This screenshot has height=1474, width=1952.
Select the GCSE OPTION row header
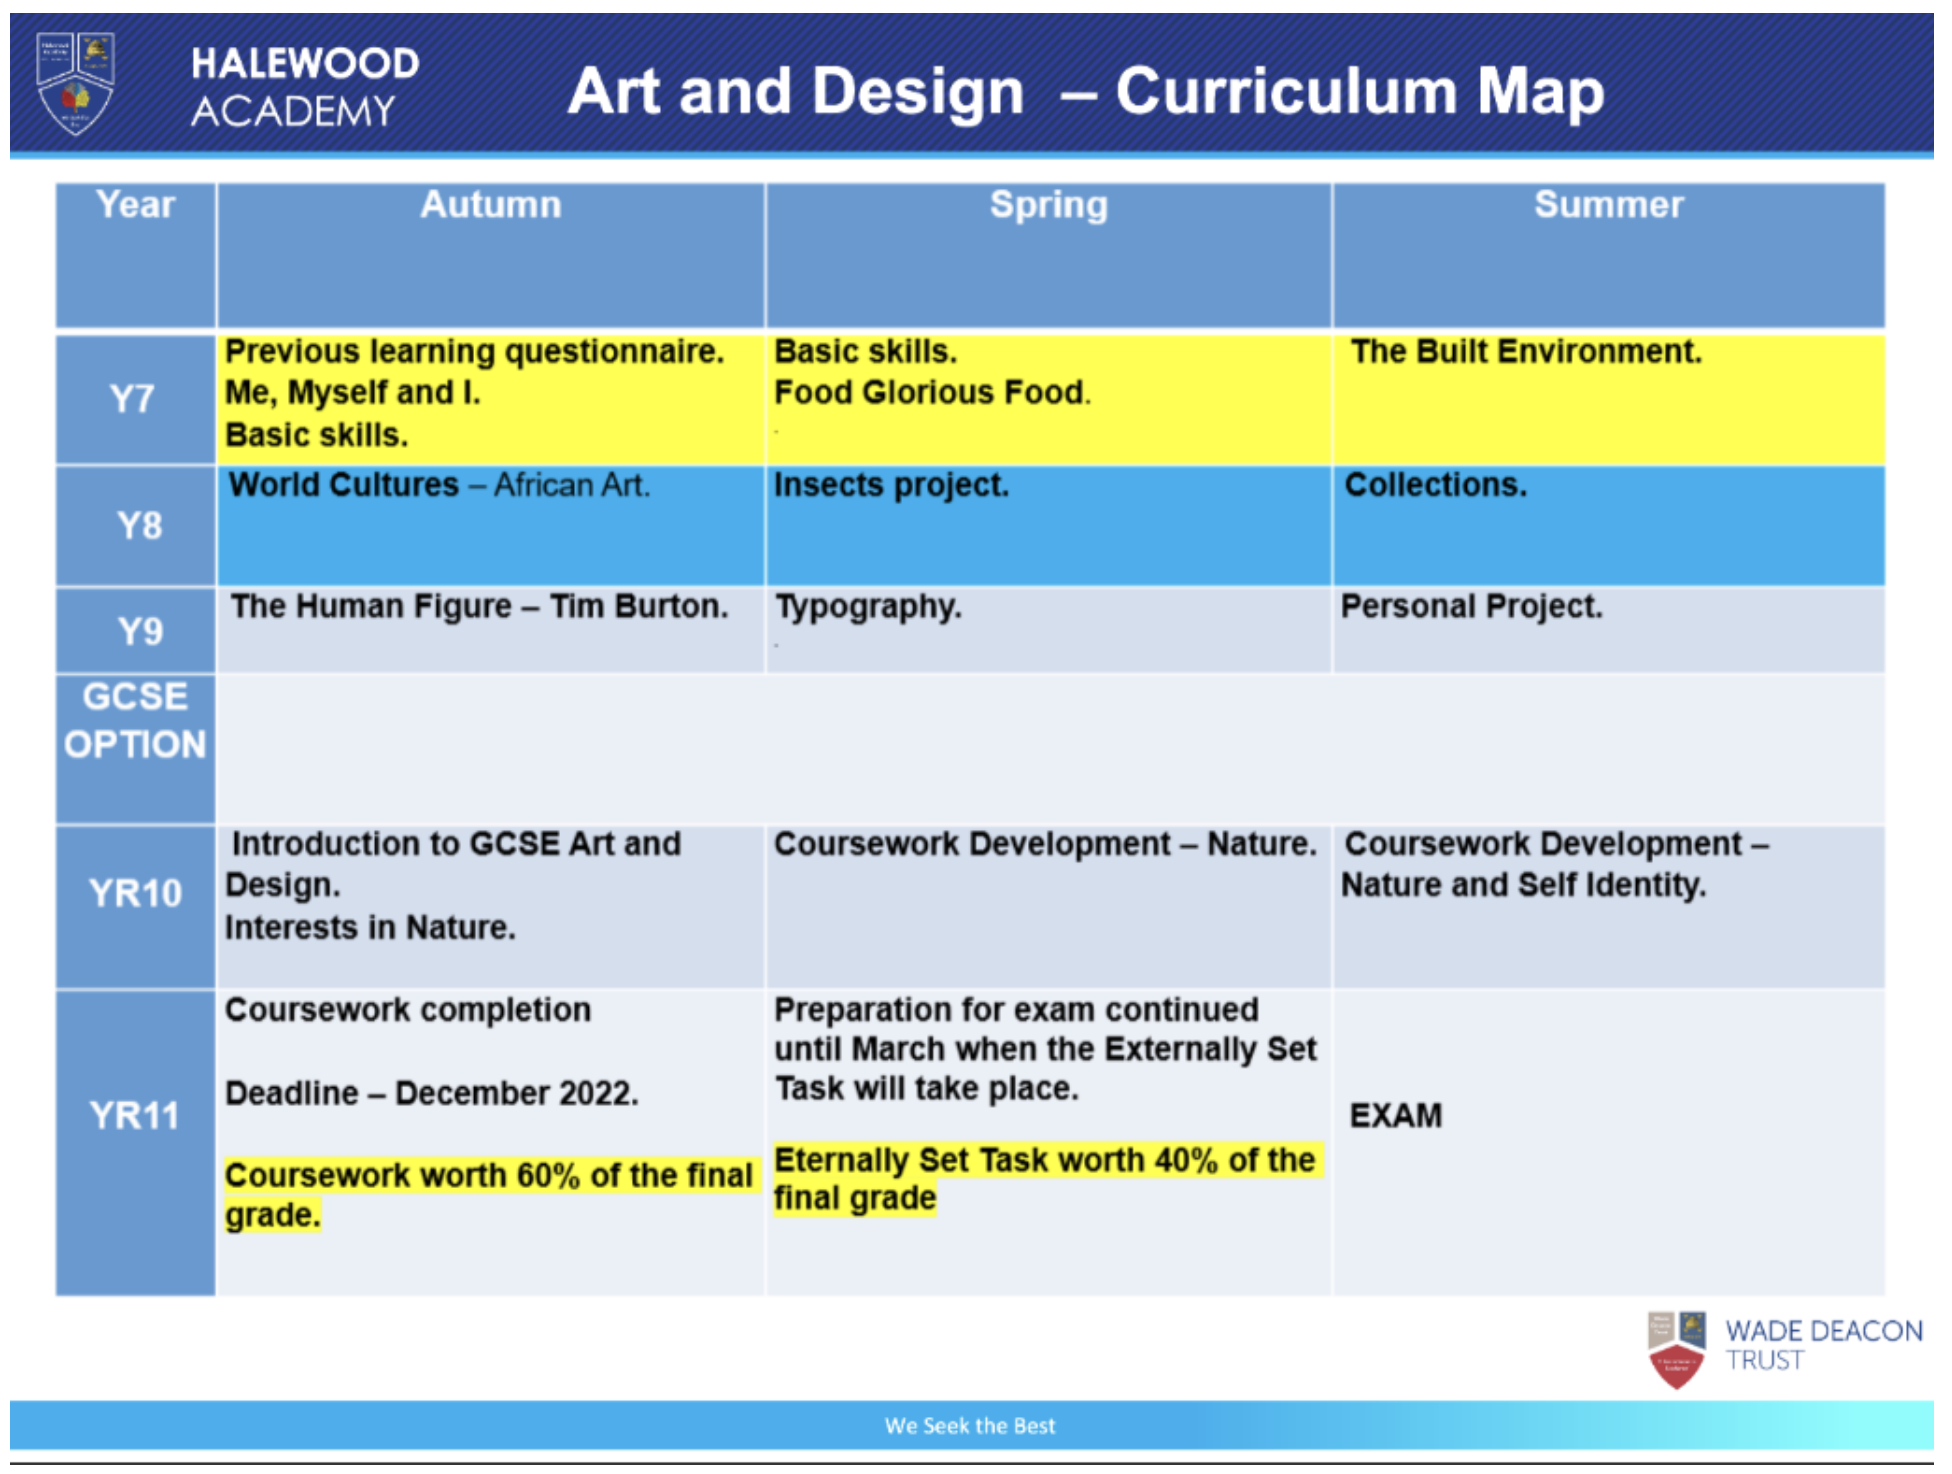(x=135, y=720)
